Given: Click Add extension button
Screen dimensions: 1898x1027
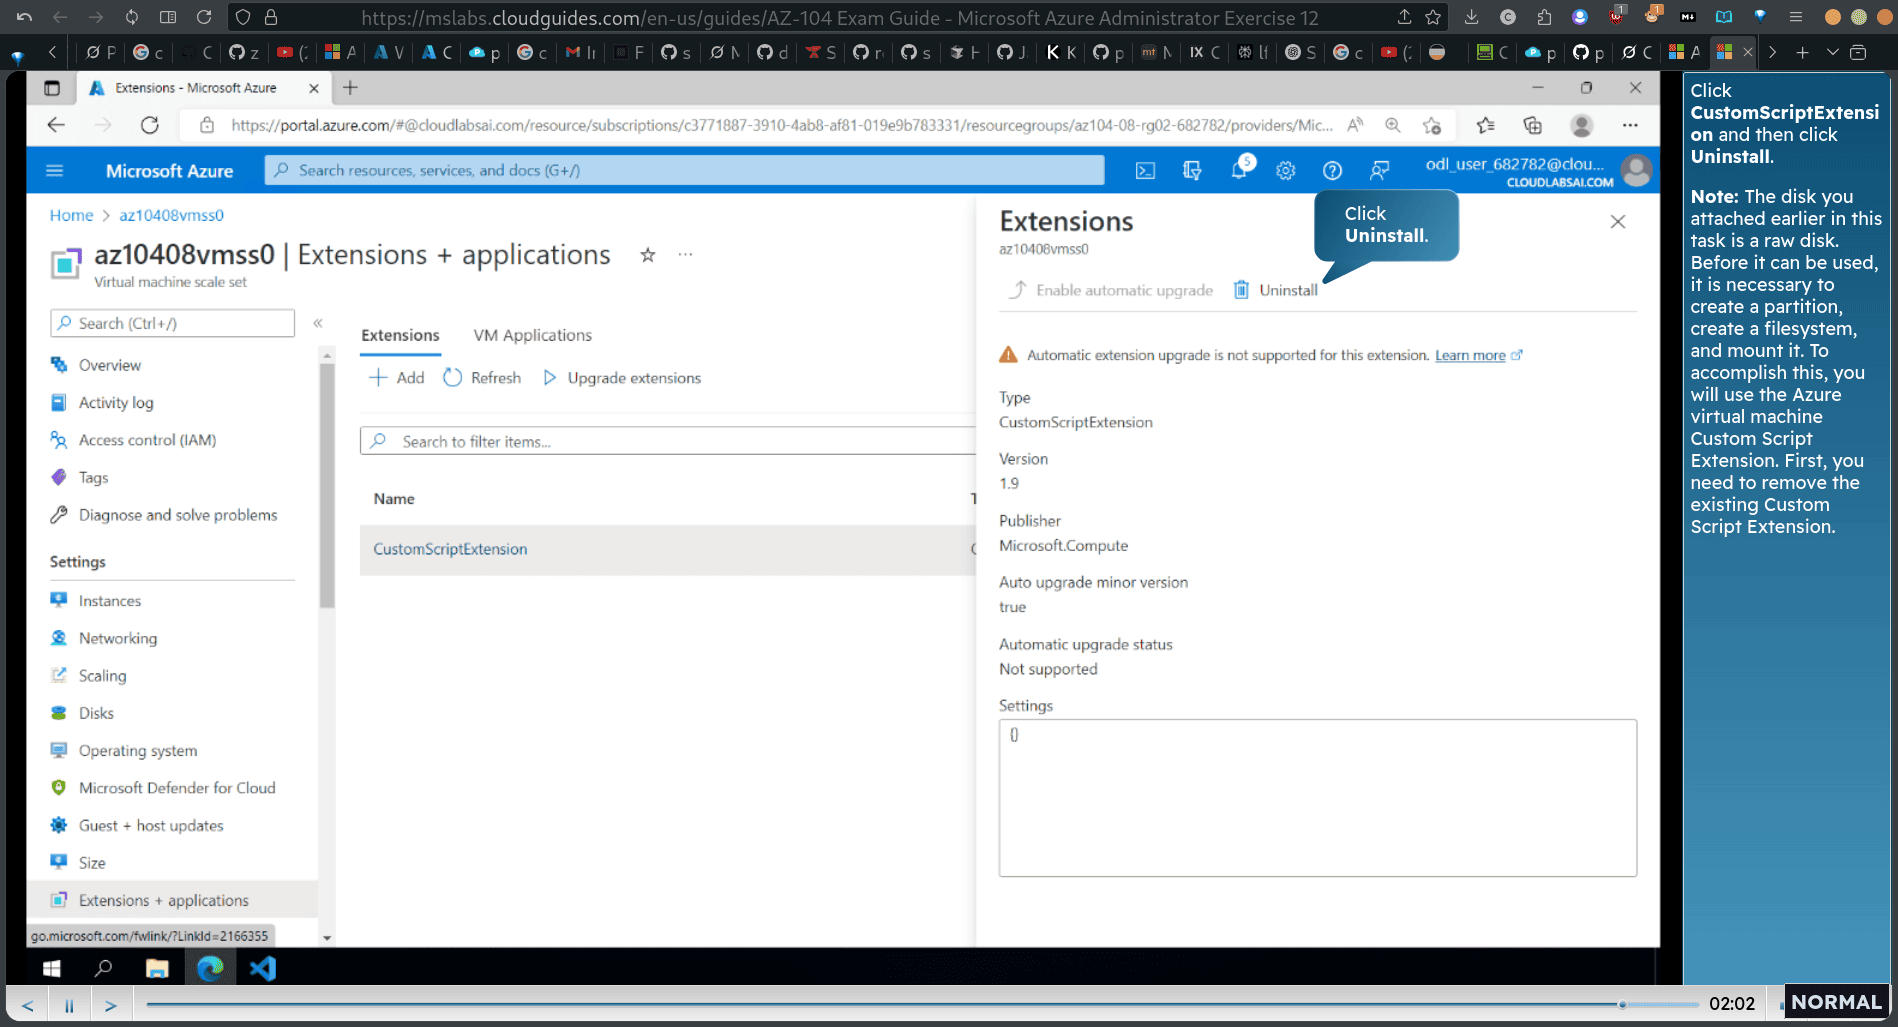Looking at the screenshot, I should coord(397,378).
